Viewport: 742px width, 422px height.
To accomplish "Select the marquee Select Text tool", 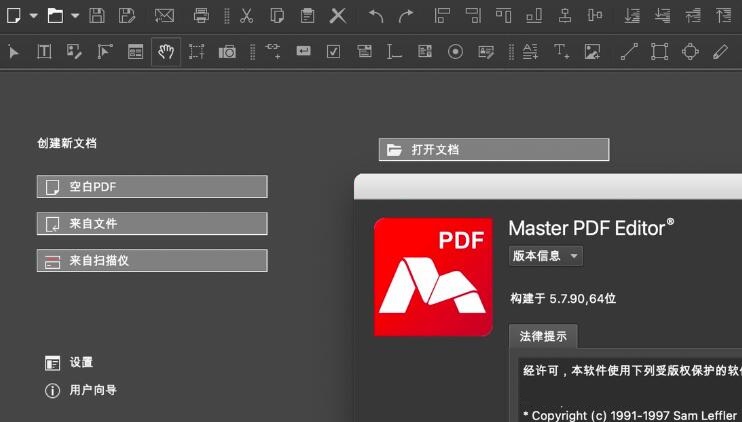I will [x=196, y=51].
